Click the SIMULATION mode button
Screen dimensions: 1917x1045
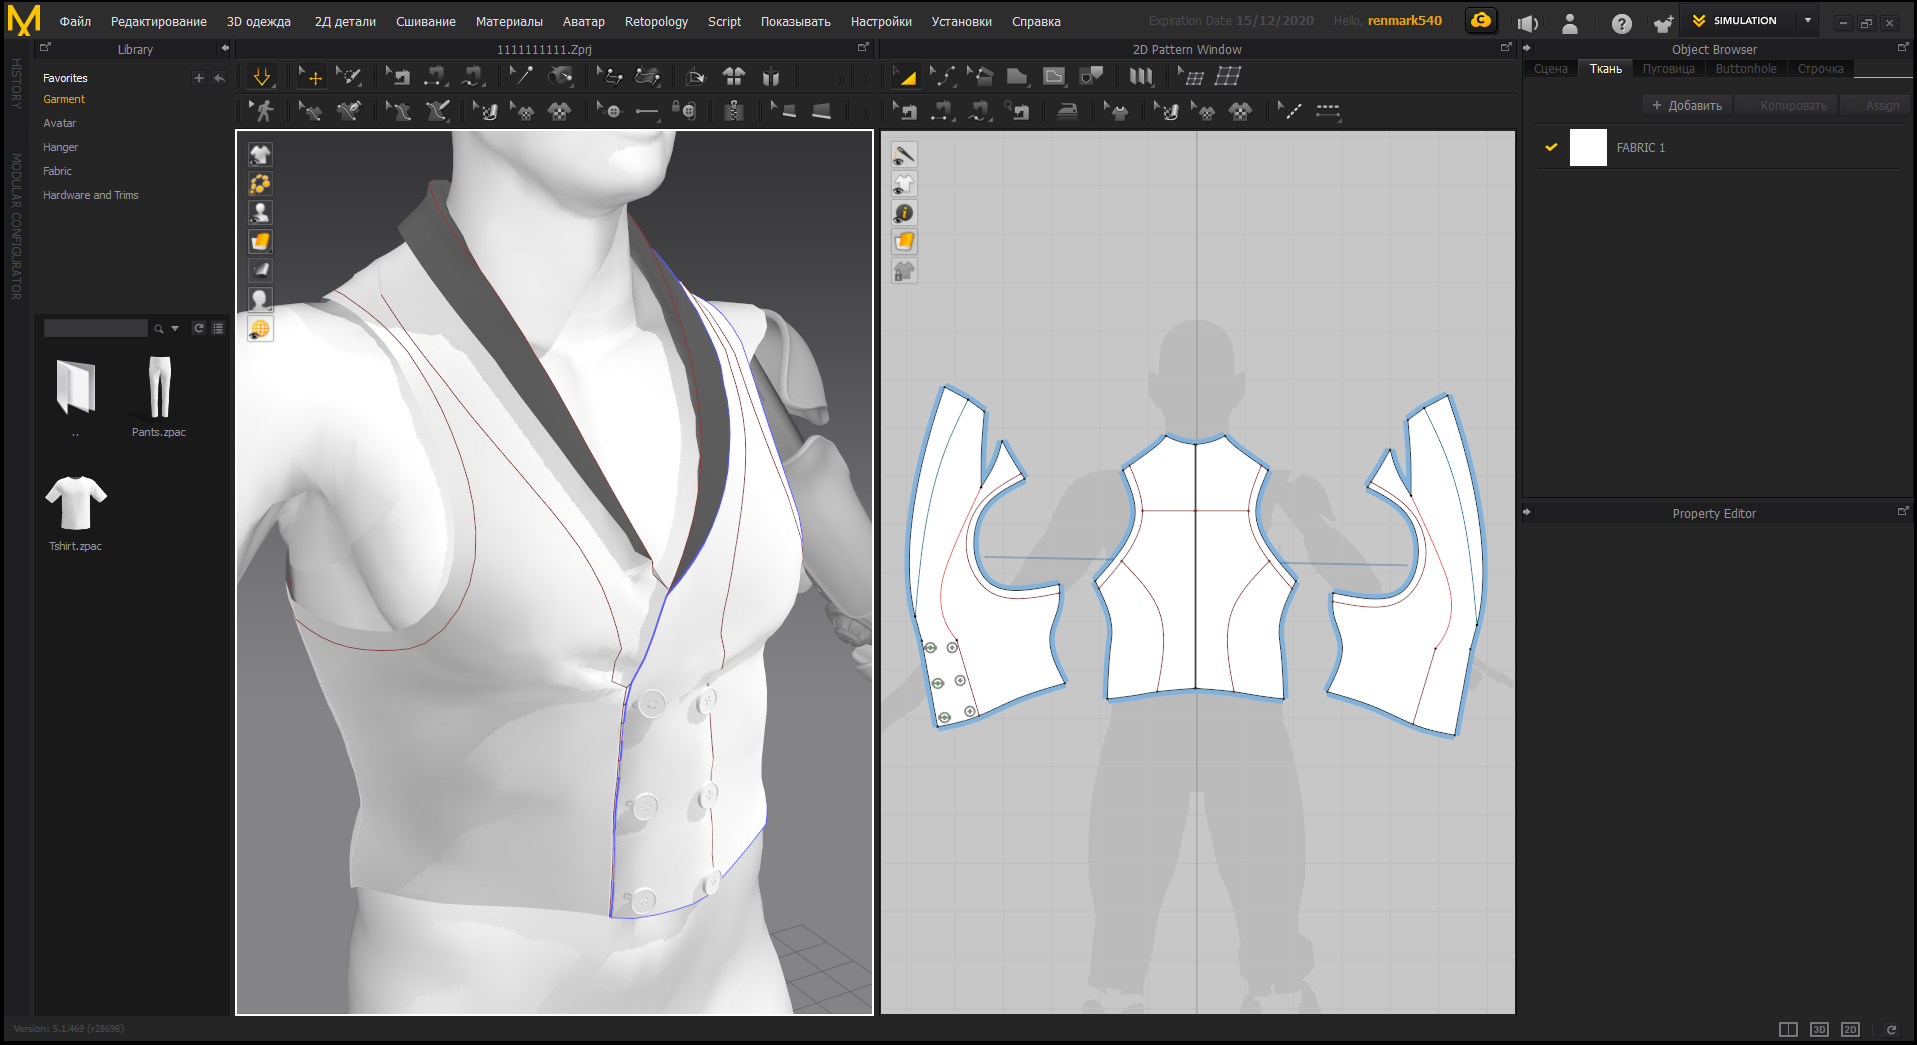tap(1737, 20)
